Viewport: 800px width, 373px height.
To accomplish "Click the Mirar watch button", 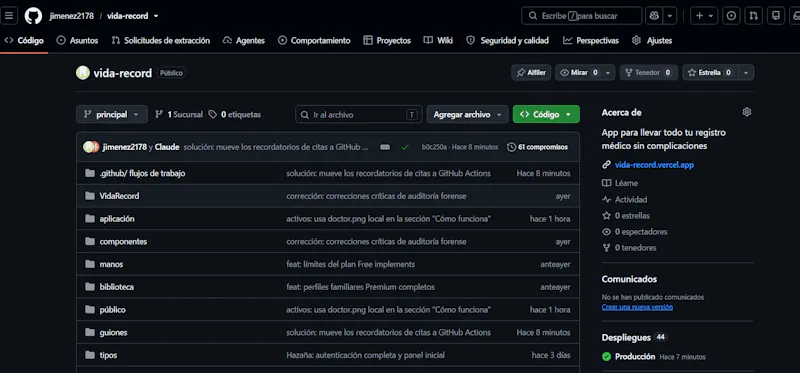I will click(x=578, y=72).
